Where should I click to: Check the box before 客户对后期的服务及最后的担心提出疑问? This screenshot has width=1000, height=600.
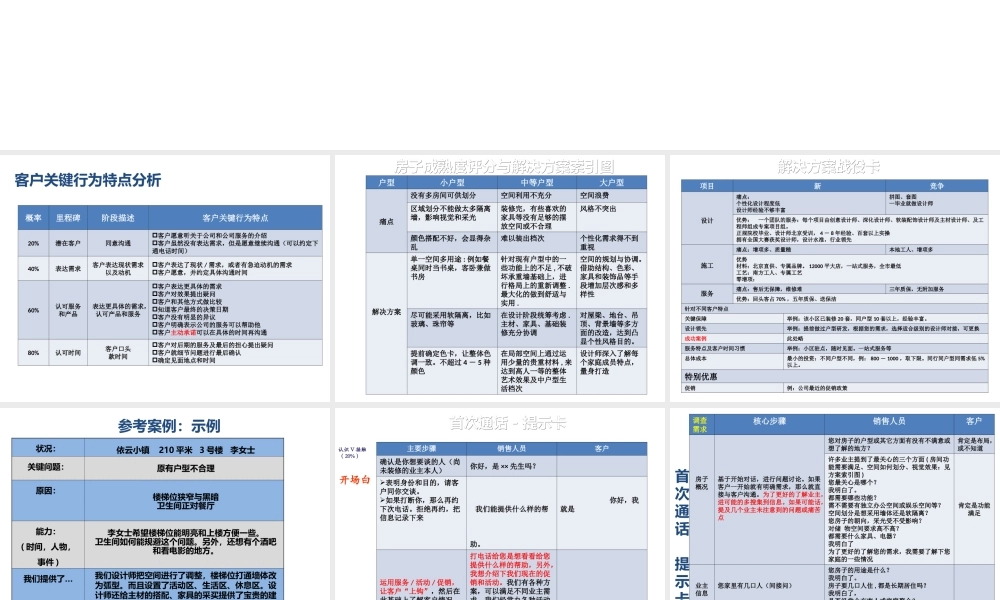(154, 344)
